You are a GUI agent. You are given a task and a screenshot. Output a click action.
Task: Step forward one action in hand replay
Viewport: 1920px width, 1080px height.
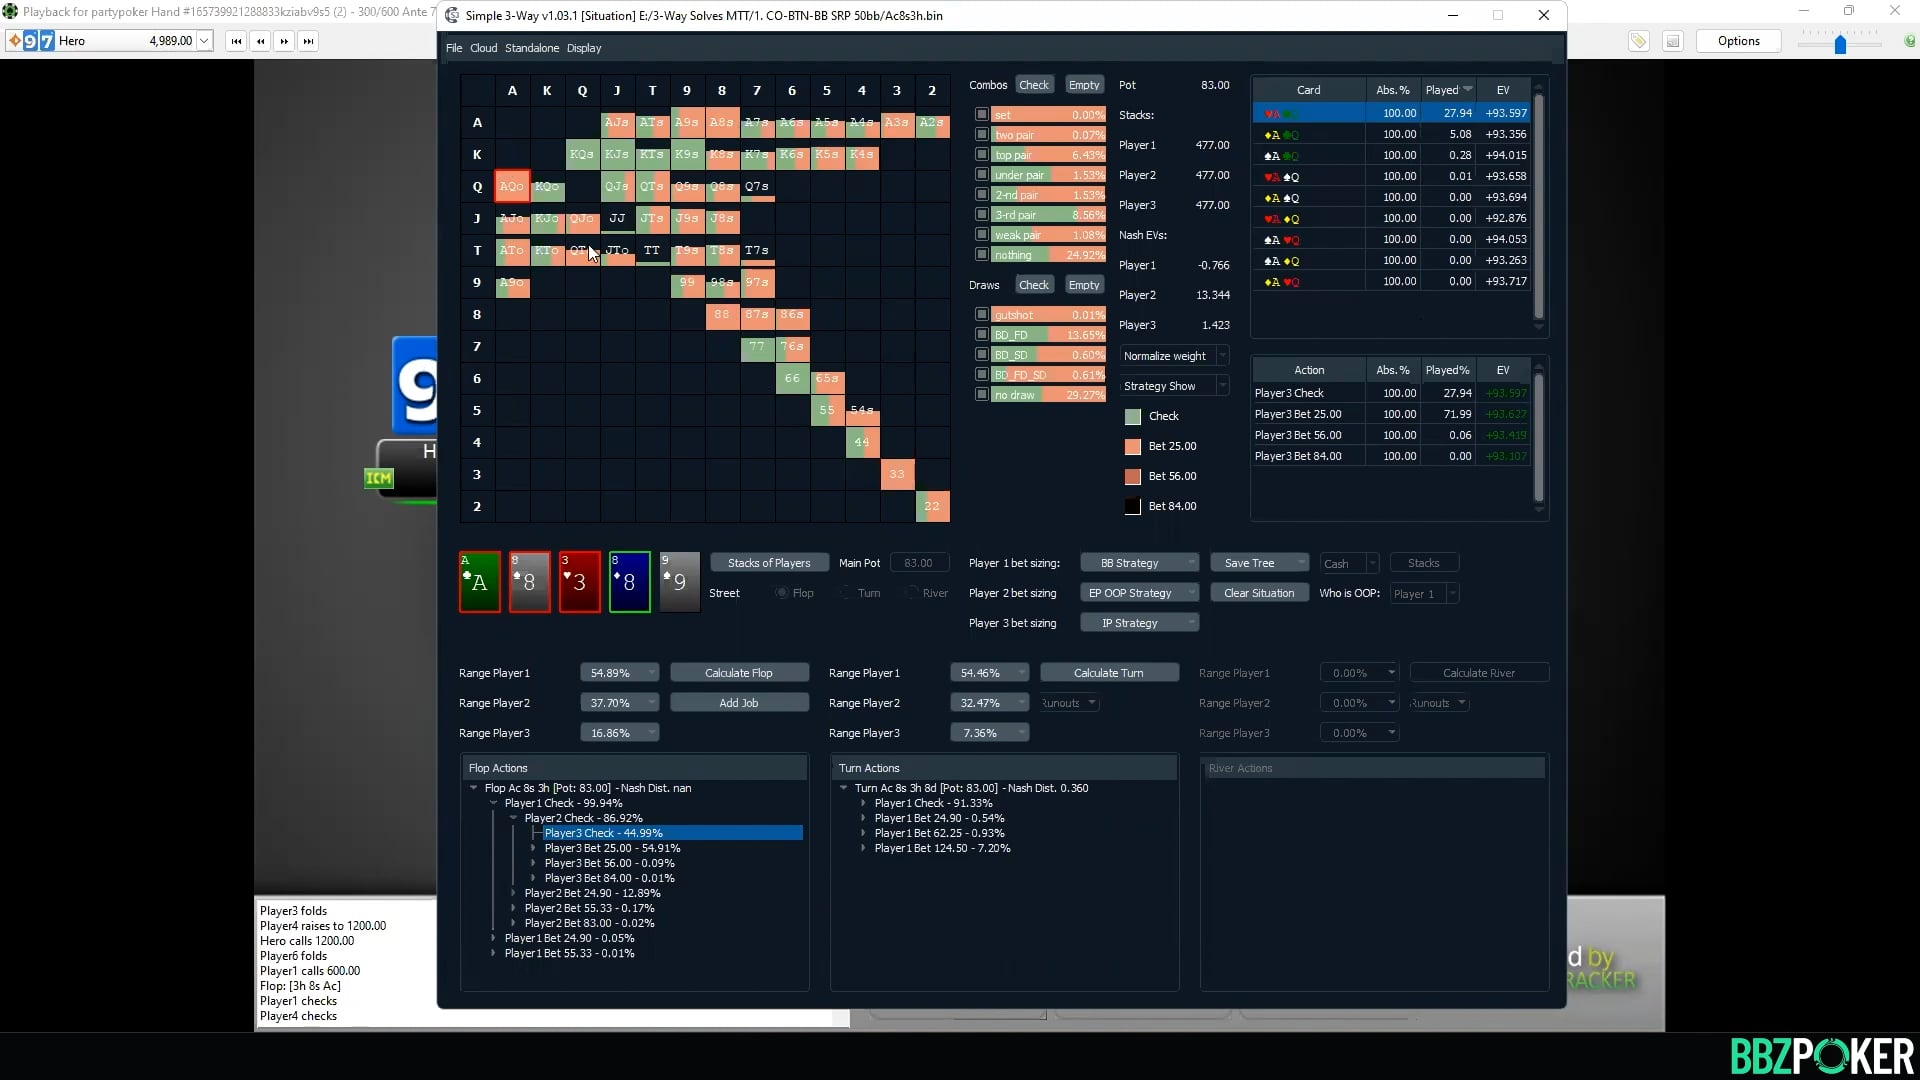tap(284, 41)
